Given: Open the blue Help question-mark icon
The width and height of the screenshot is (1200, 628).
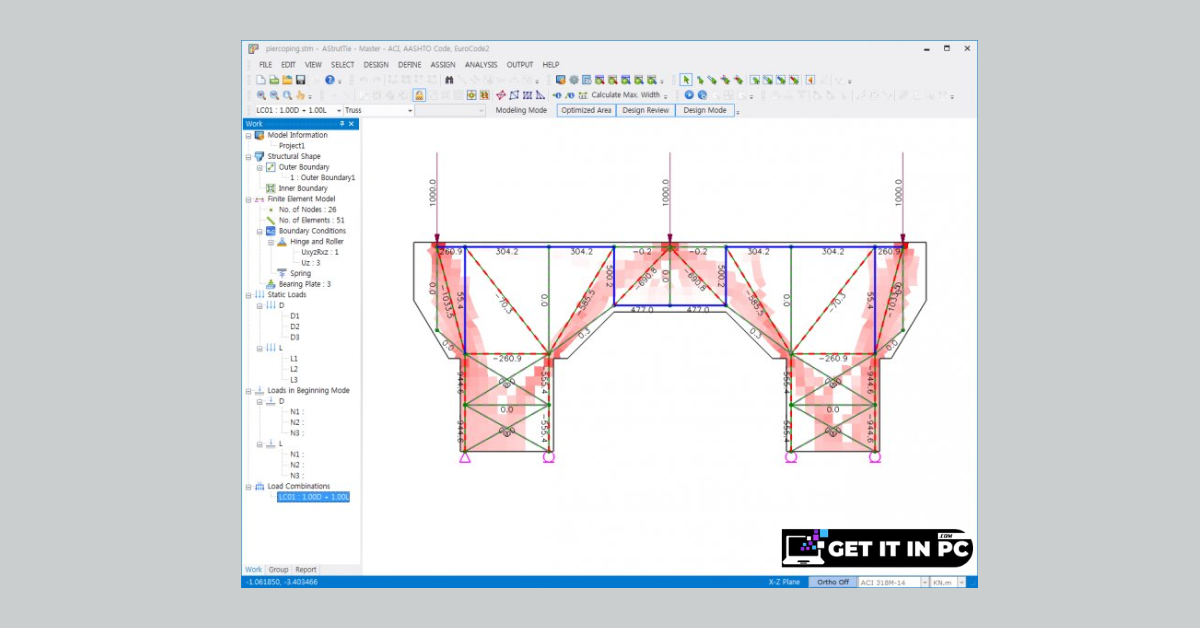Looking at the screenshot, I should [x=330, y=80].
